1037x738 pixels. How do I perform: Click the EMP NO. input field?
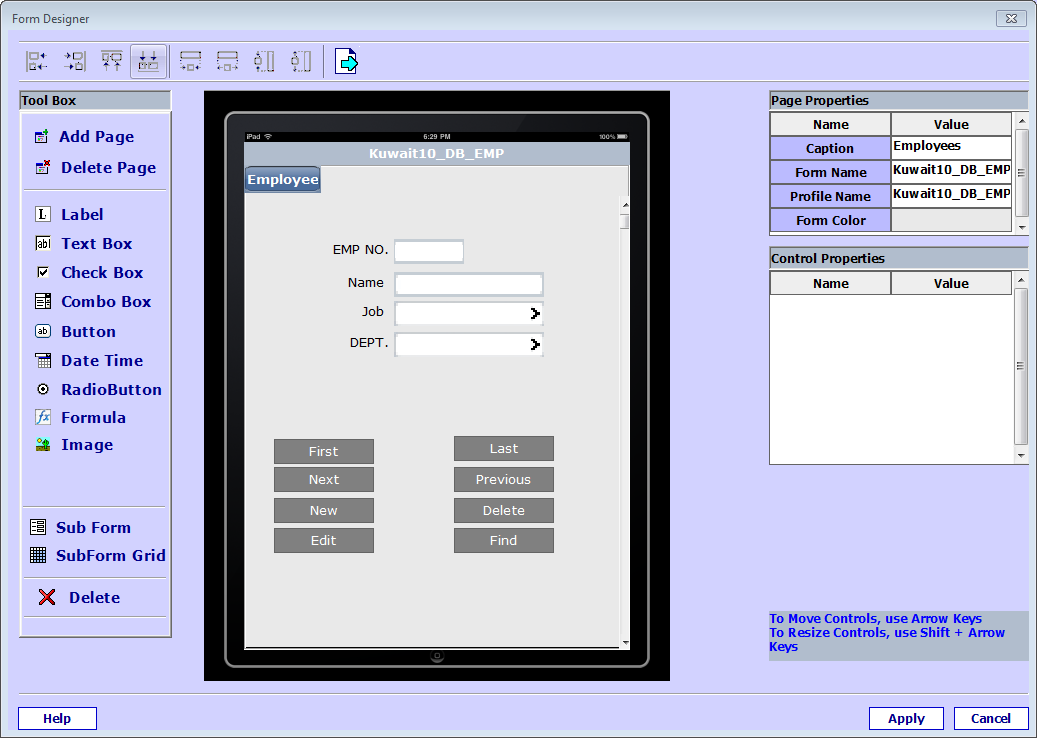429,251
